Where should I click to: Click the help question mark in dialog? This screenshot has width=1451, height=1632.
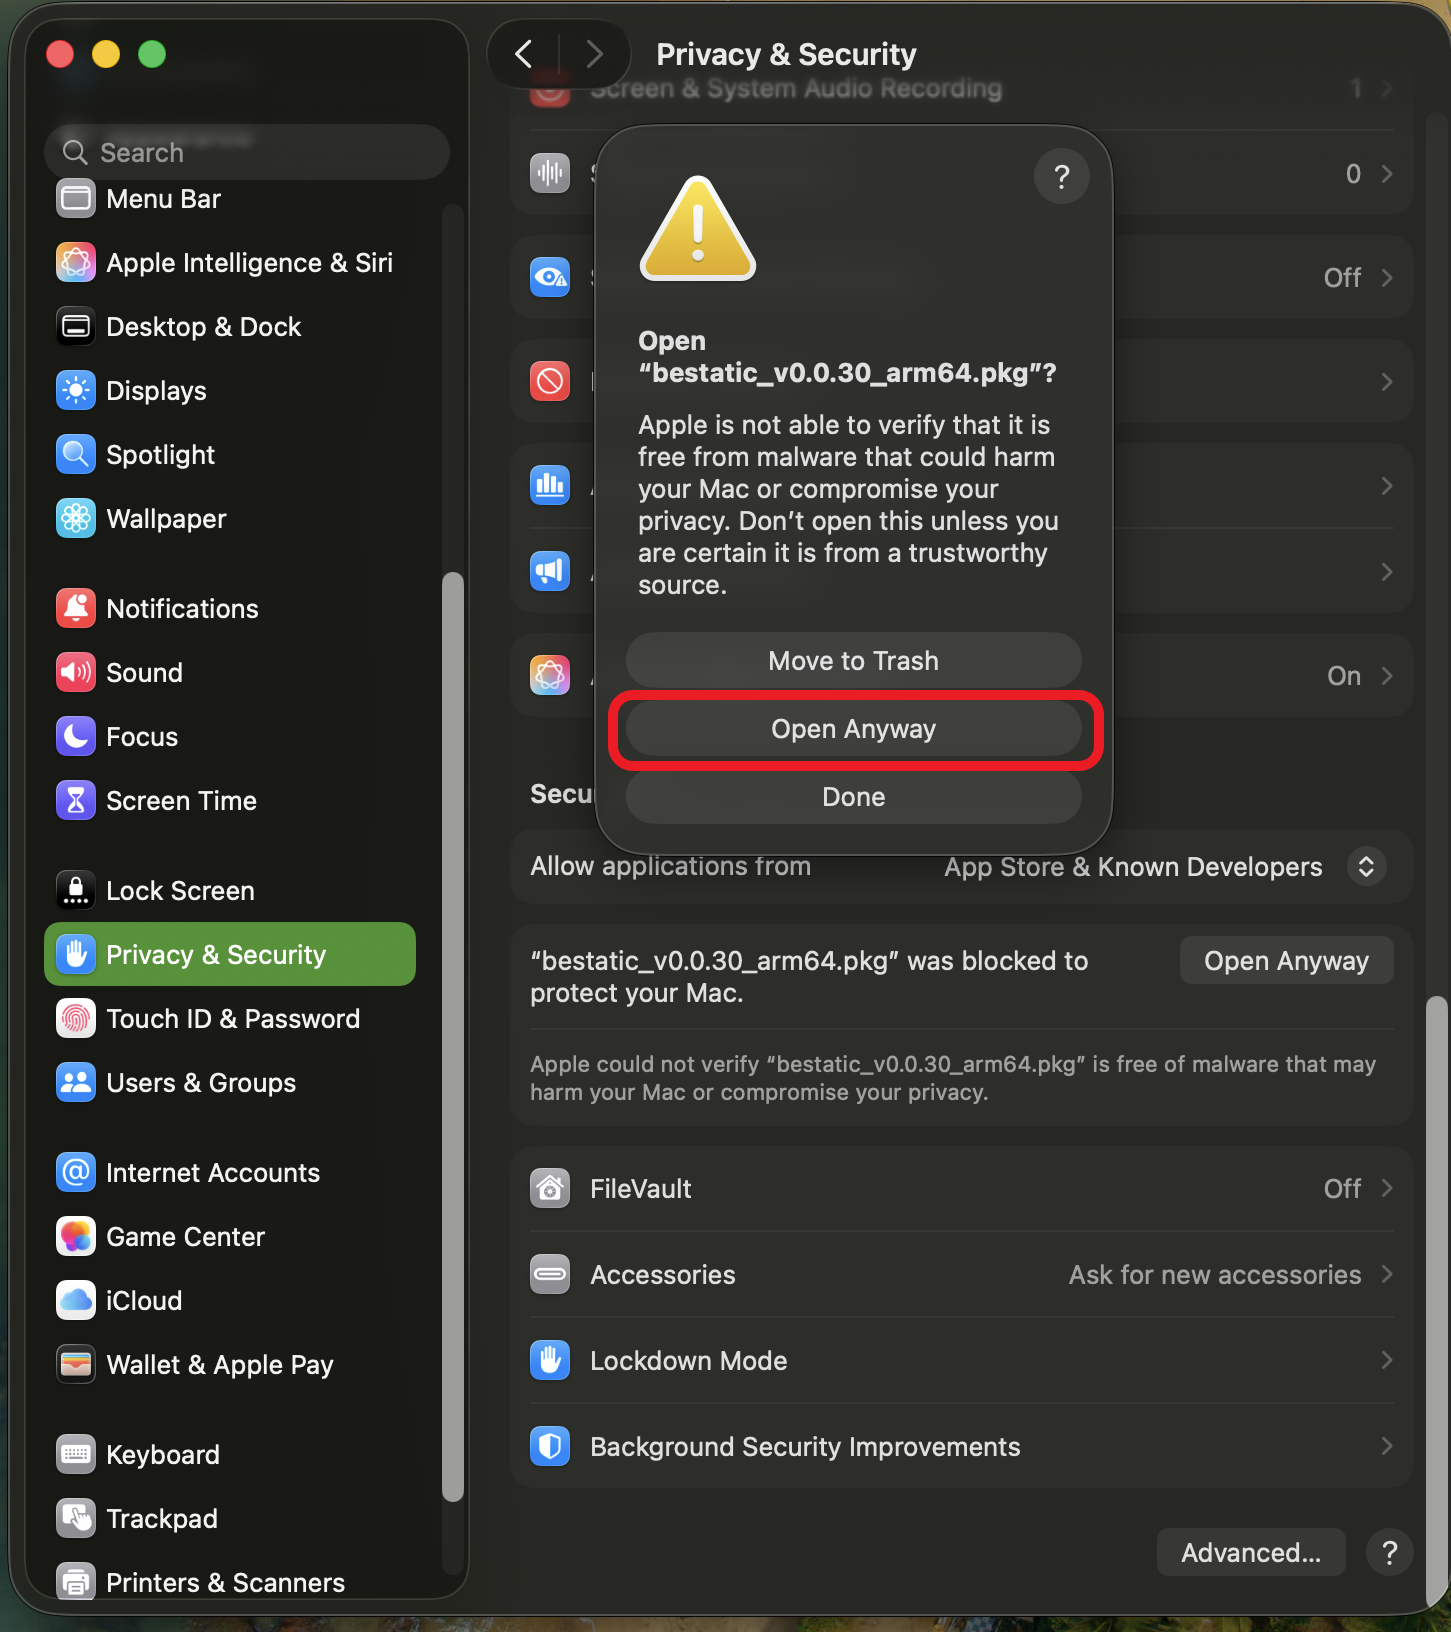[1061, 177]
